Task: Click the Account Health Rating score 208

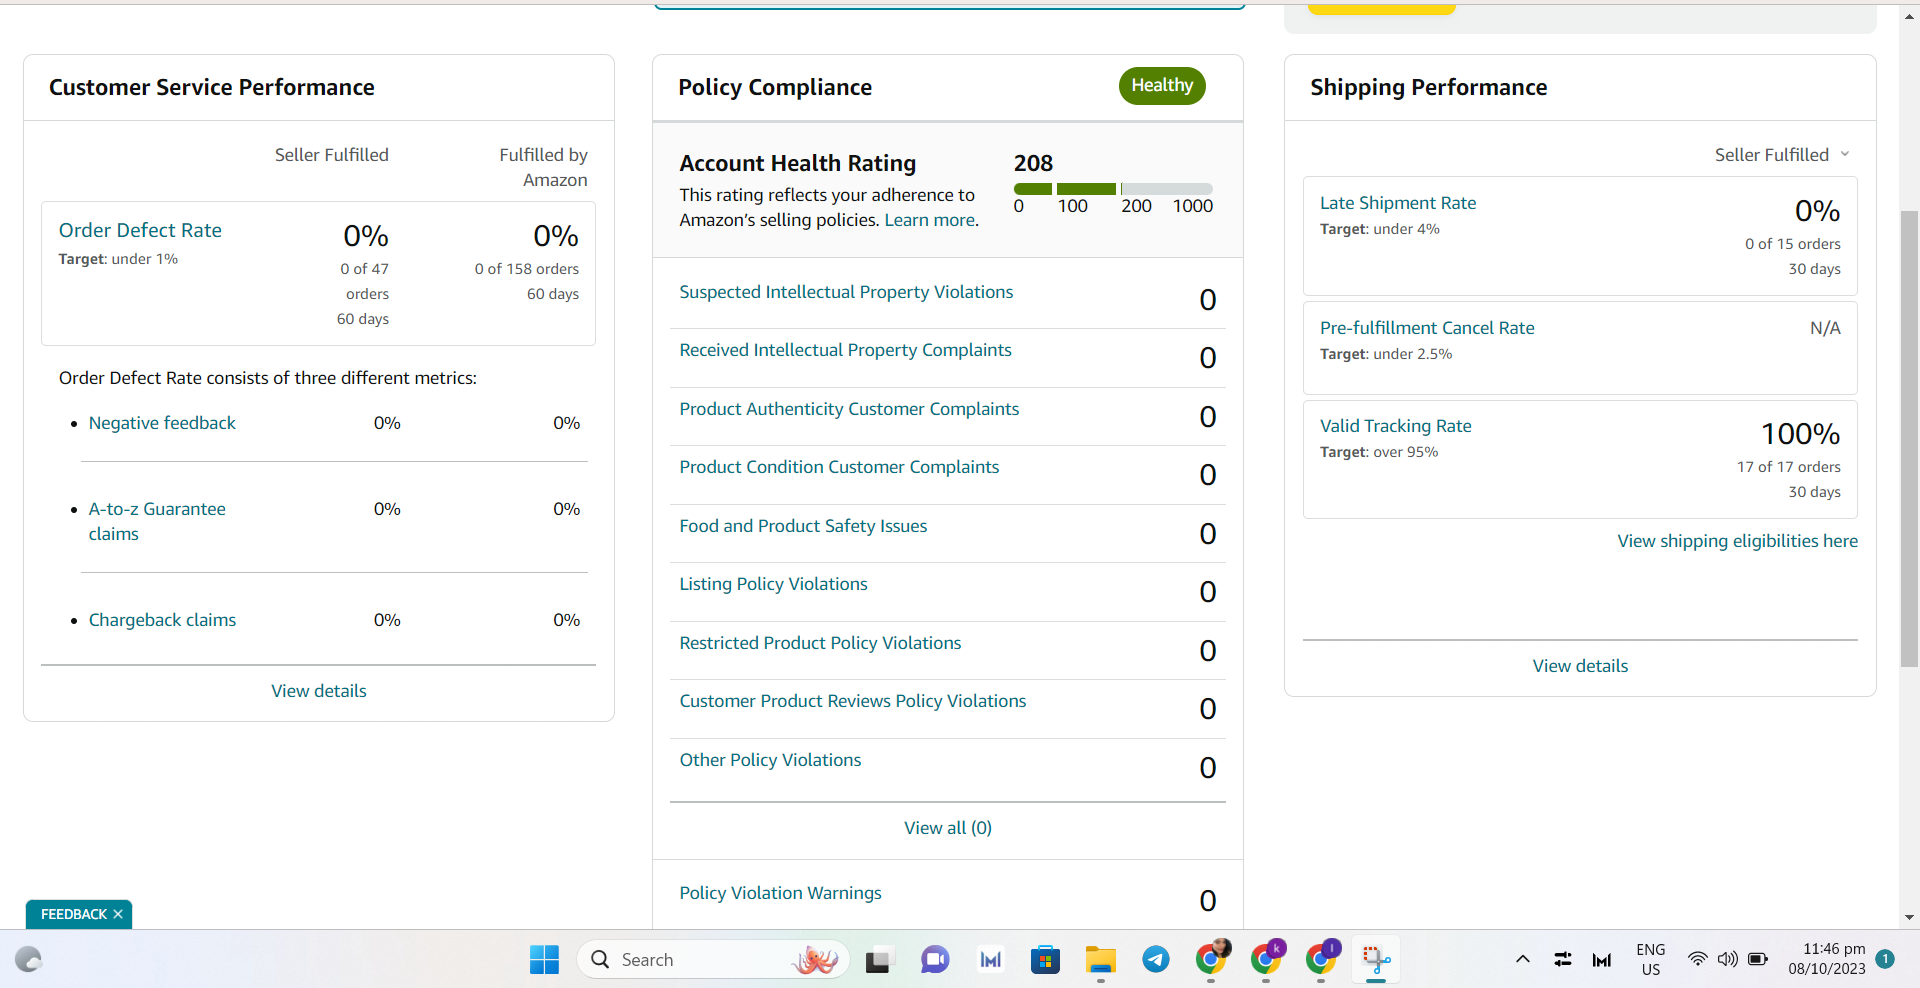Action: 1033,163
